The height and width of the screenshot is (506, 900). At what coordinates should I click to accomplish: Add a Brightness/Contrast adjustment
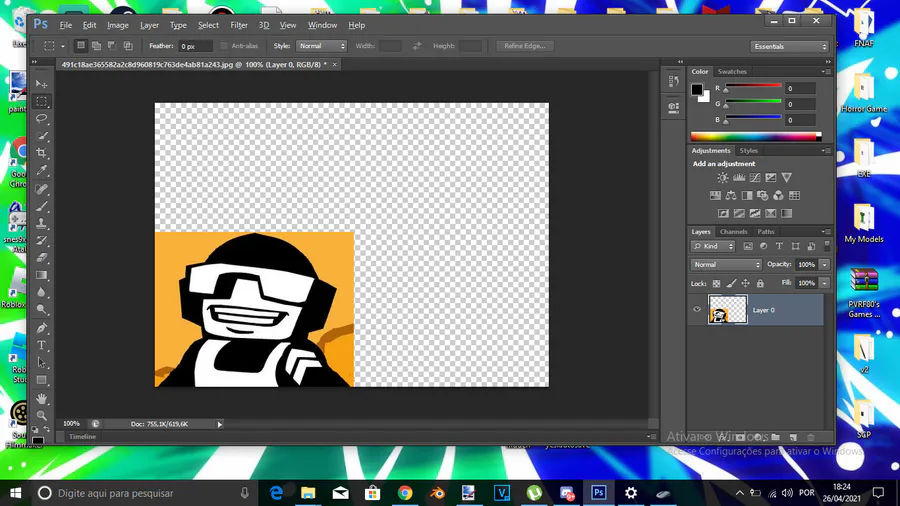click(723, 178)
